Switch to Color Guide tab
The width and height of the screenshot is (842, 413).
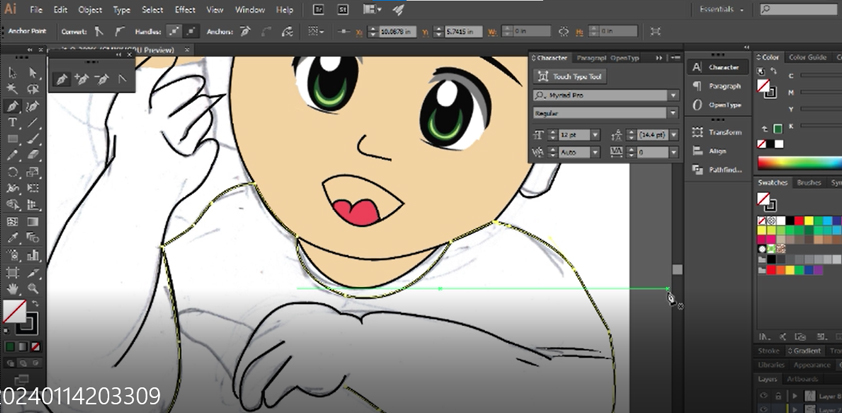(x=807, y=57)
